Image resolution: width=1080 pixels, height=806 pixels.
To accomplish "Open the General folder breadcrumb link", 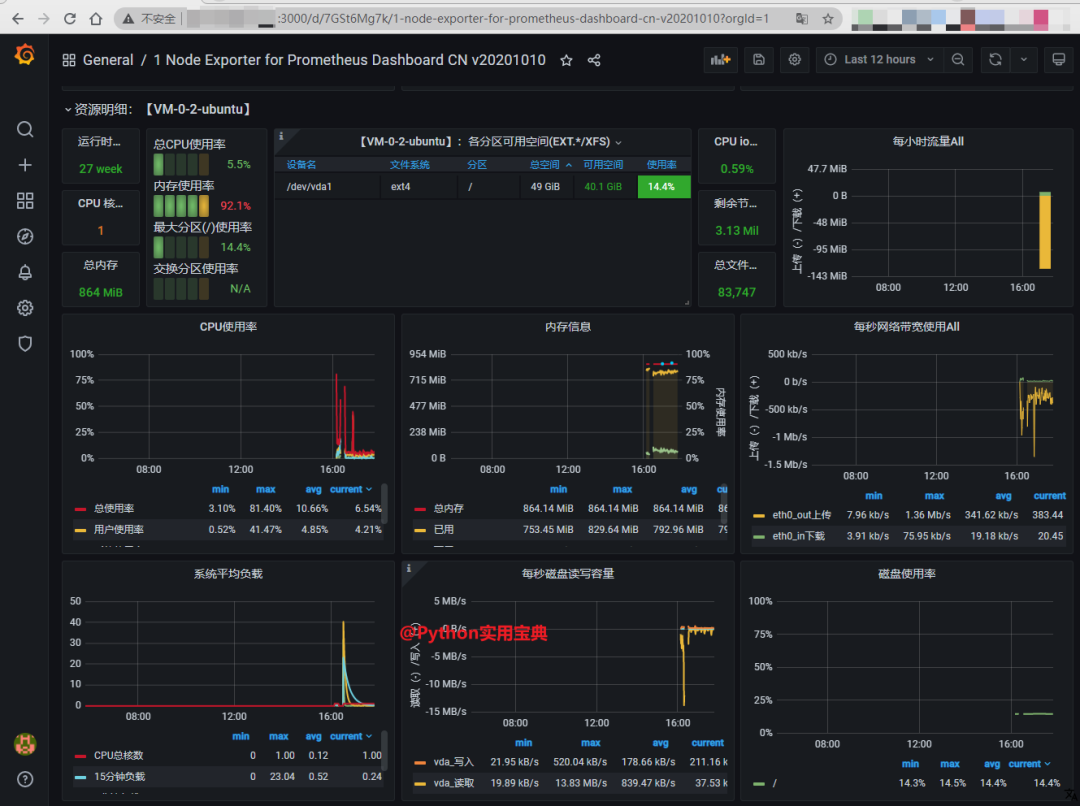I will [x=108, y=60].
